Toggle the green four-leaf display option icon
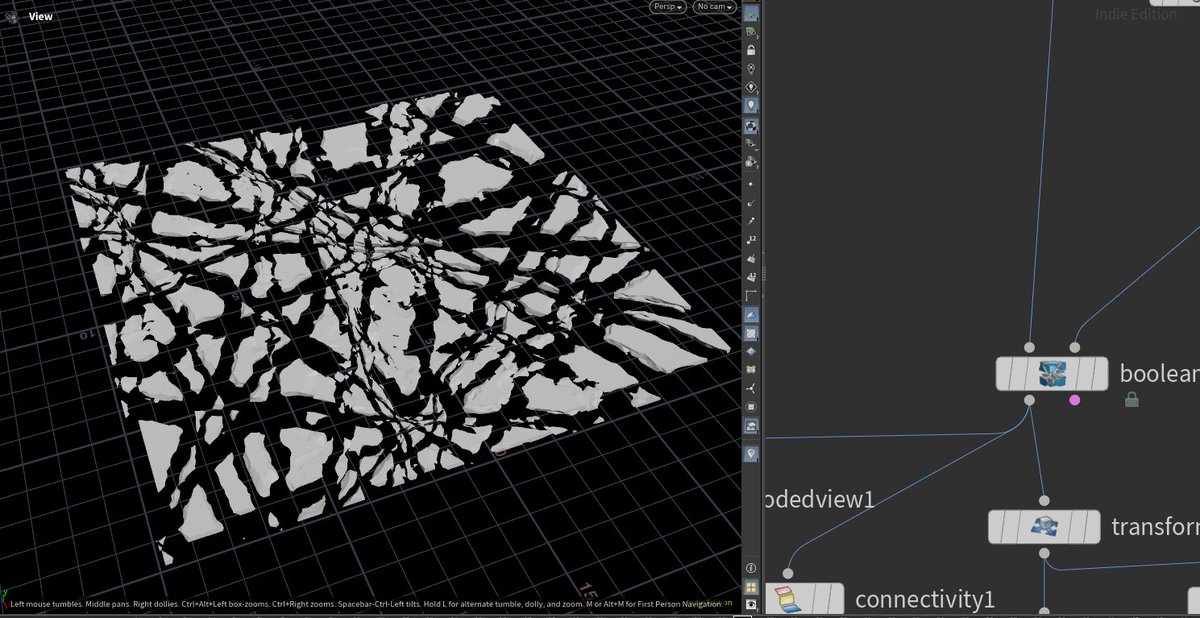Viewport: 1200px width, 618px height. pos(751,369)
